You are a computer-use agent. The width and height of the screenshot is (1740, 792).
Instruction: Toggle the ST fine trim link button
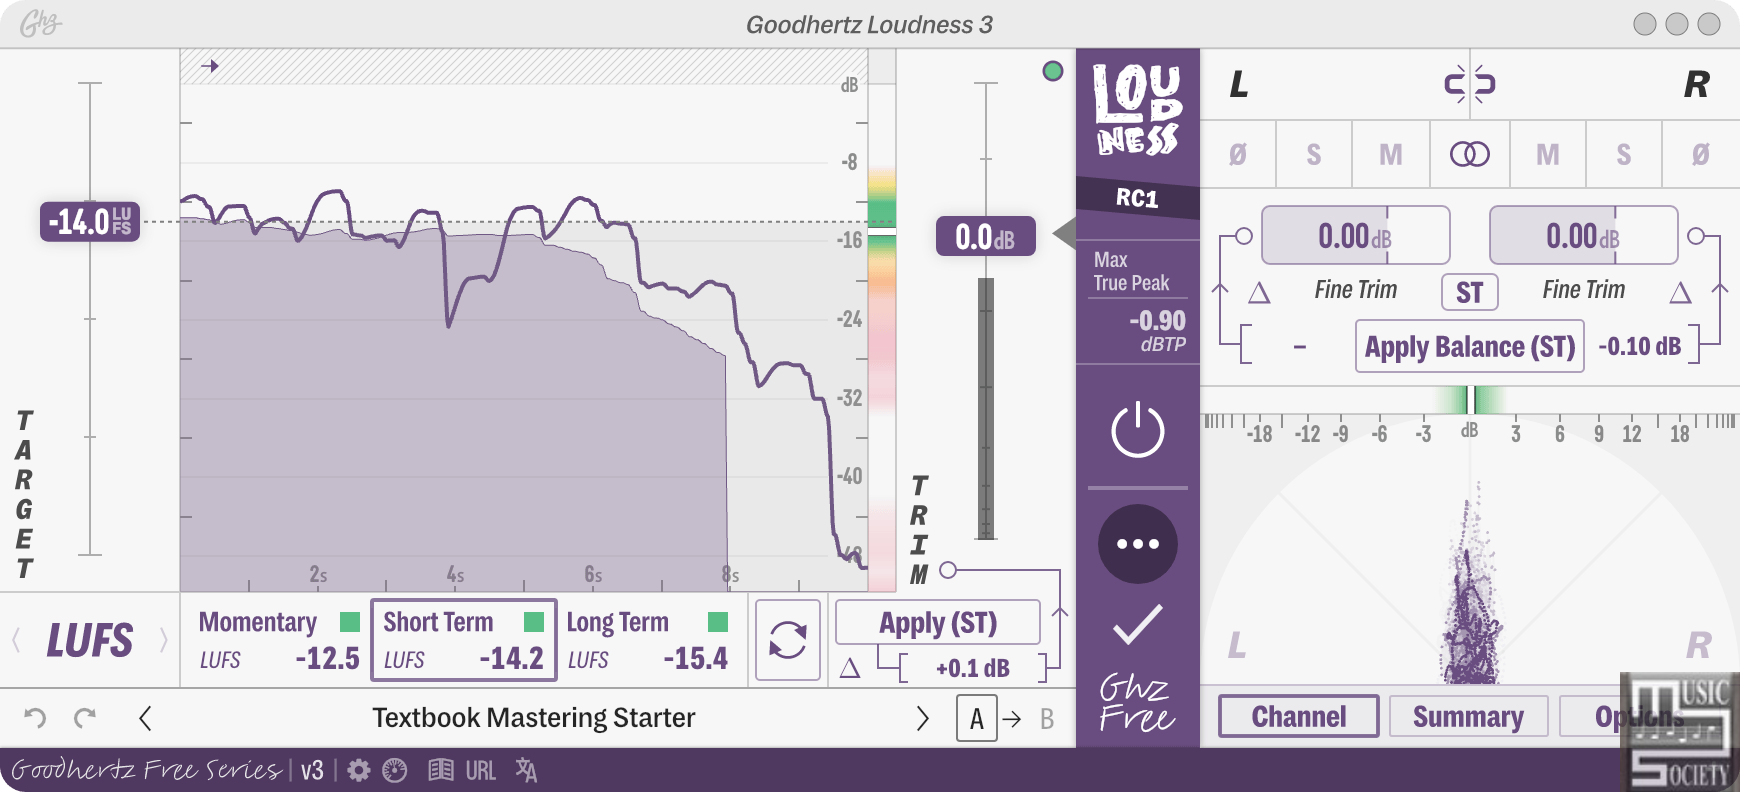(1469, 292)
